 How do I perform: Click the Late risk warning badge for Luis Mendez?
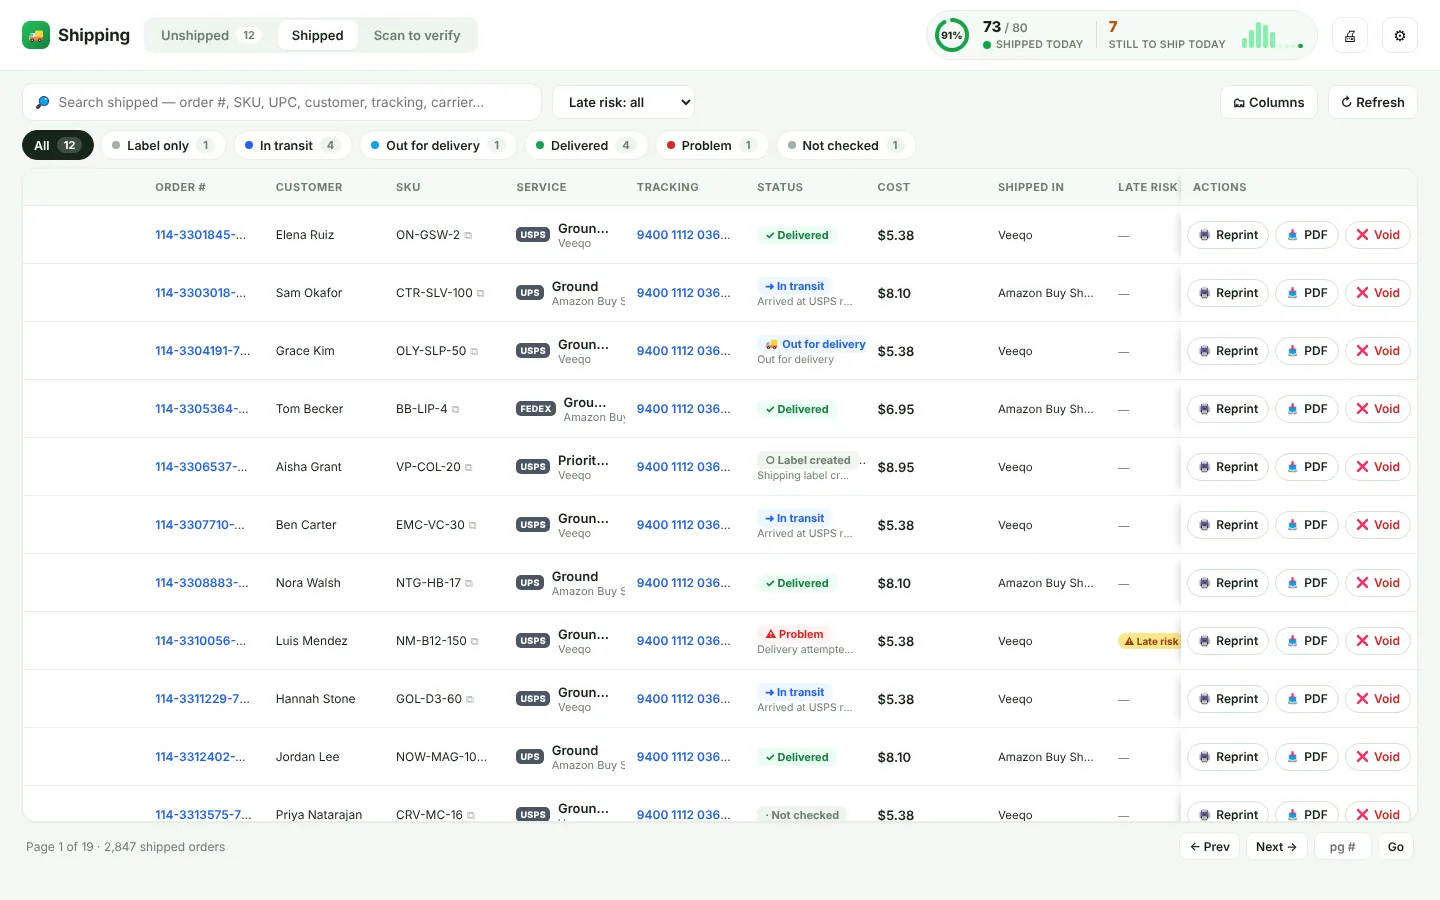pos(1150,641)
